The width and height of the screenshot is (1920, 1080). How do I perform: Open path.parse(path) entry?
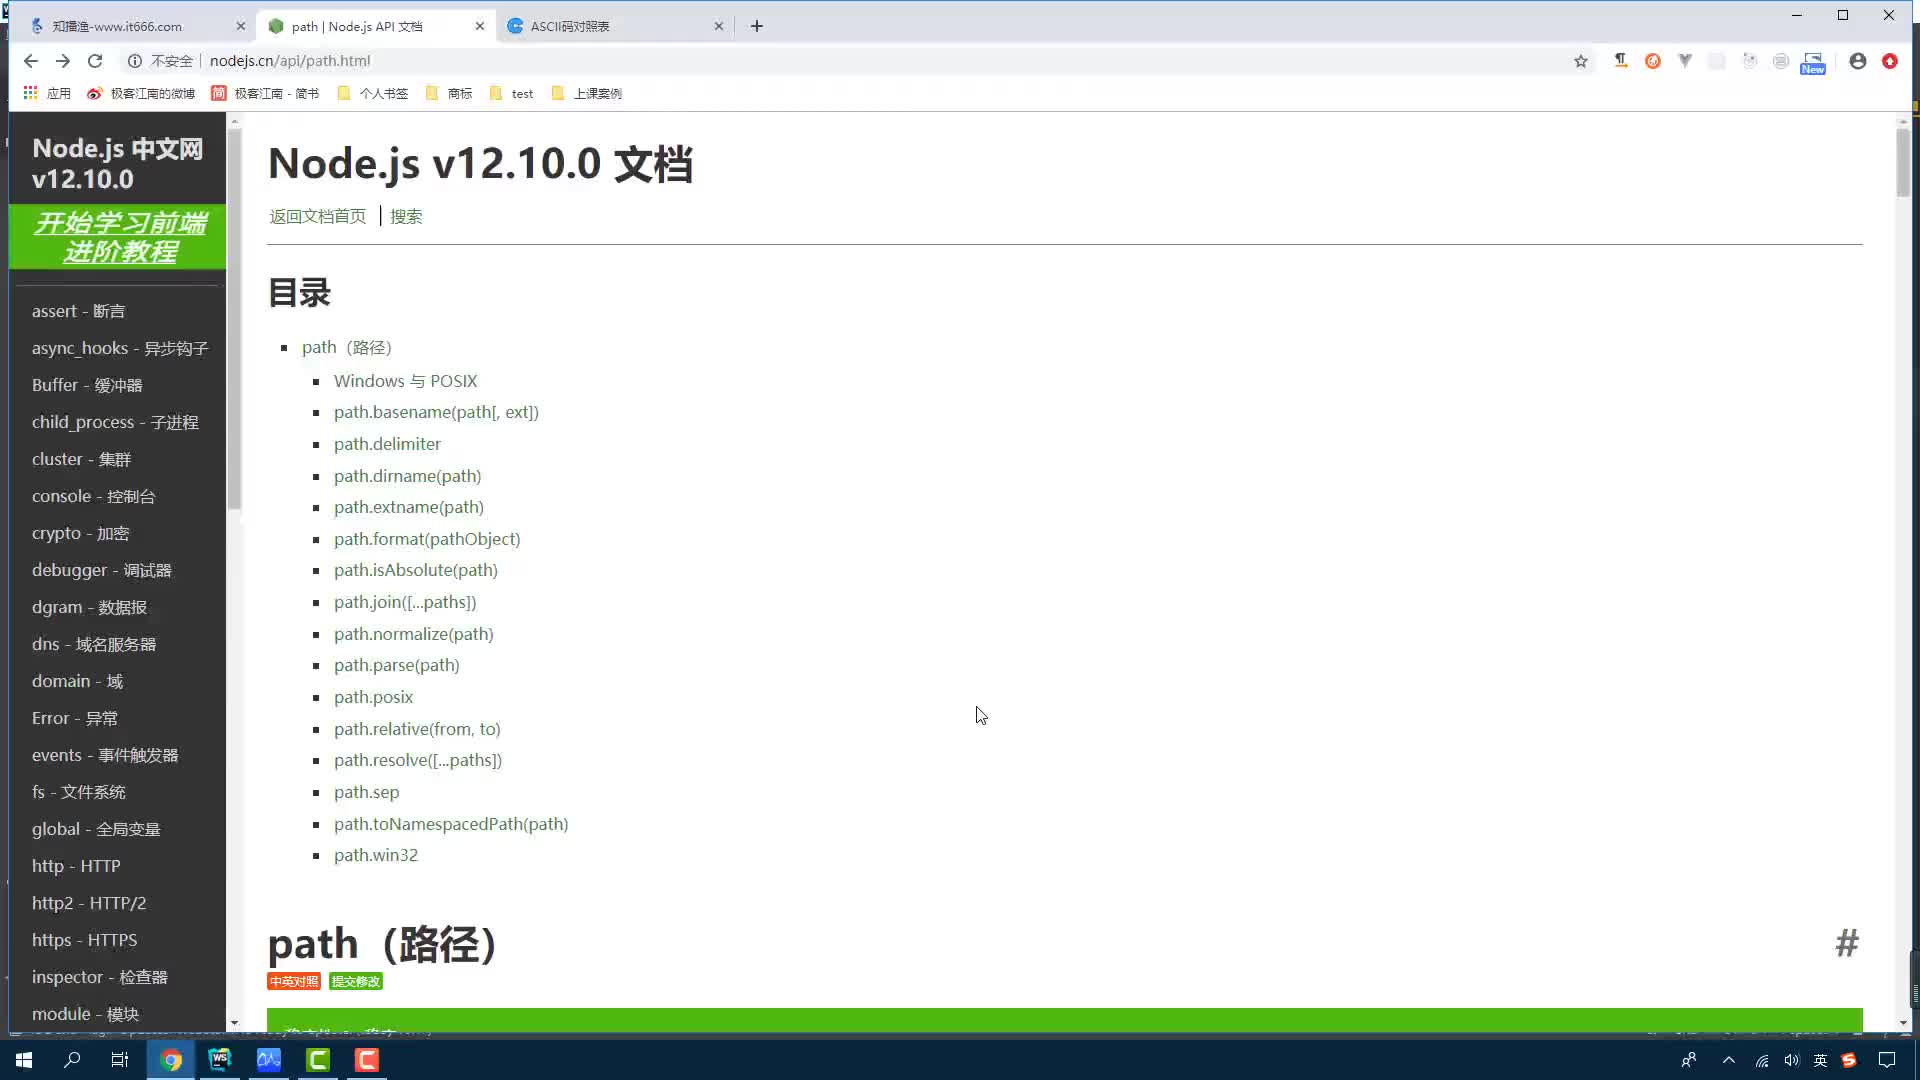(x=397, y=665)
